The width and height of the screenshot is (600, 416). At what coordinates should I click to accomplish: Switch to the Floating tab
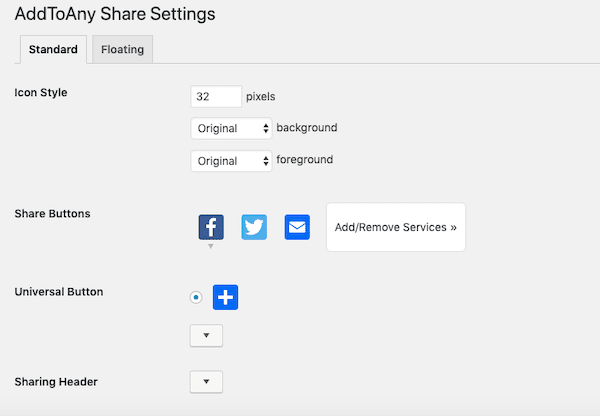tap(122, 49)
